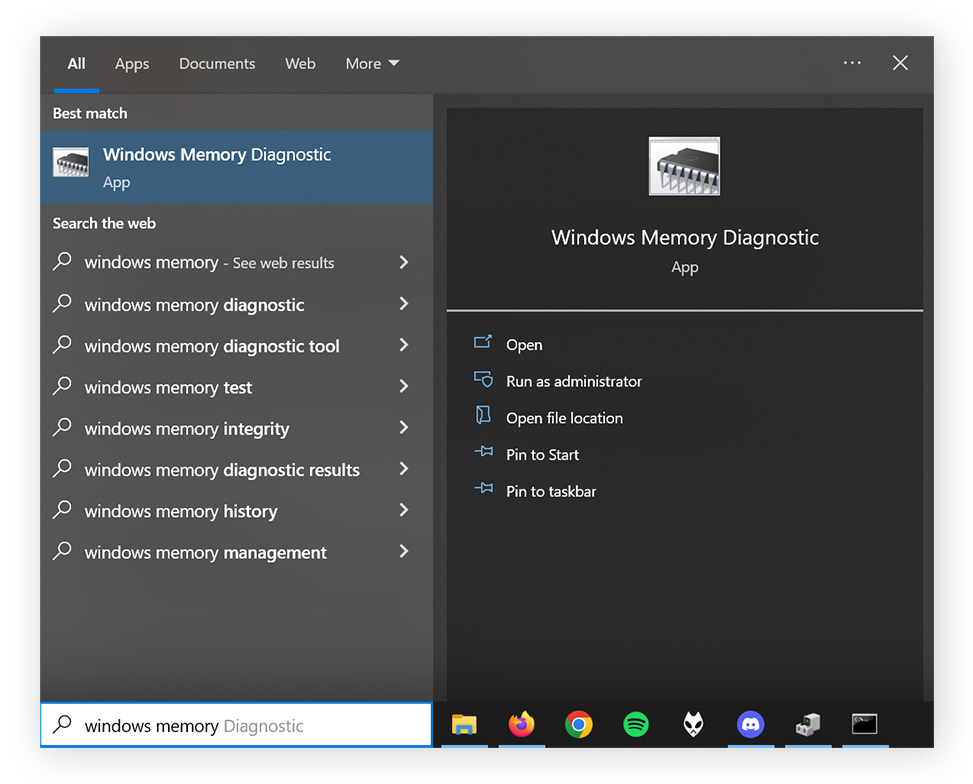
Task: Click Pin to taskbar
Action: pyautogui.click(x=550, y=491)
